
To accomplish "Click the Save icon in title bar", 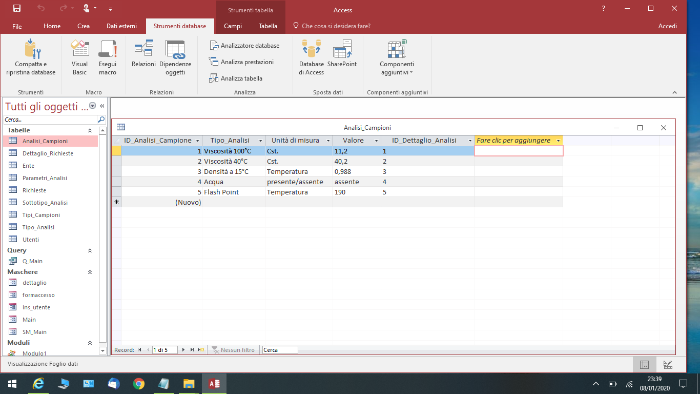I will (17, 8).
